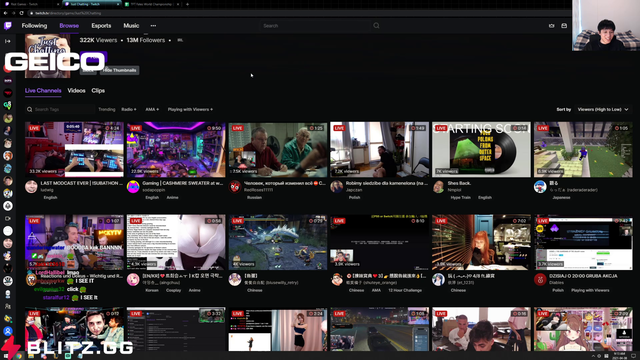Click search icon in Search Tags field
The width and height of the screenshot is (640, 360).
point(29,109)
